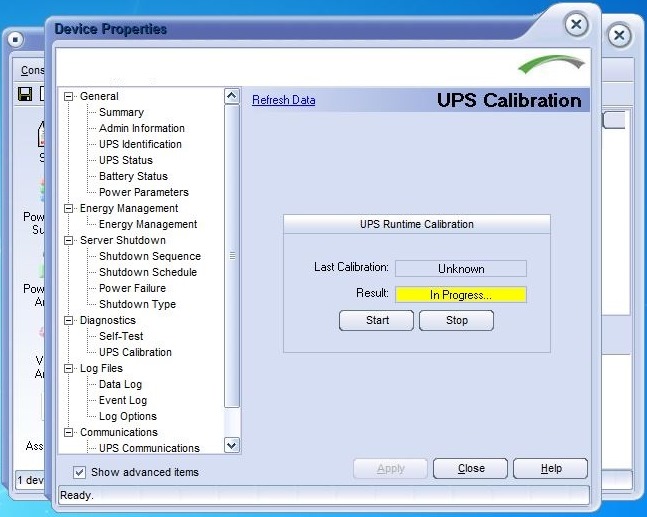Screen dimensions: 647x517
Task: Collapse the Log Files tree node
Action: pyautogui.click(x=68, y=368)
